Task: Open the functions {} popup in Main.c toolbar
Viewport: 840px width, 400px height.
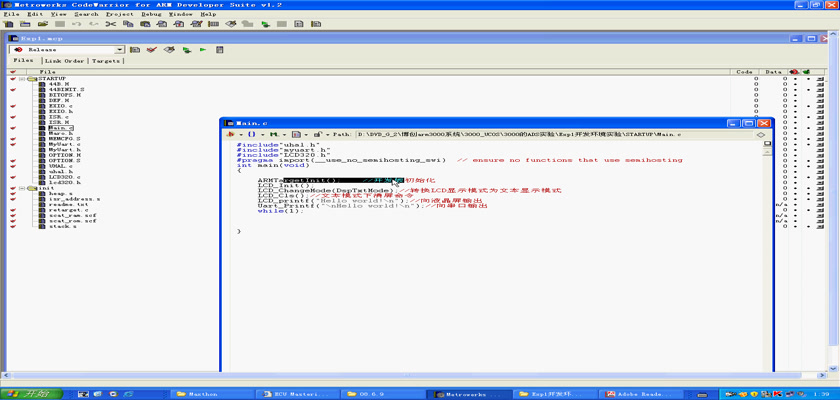Action: [254, 134]
